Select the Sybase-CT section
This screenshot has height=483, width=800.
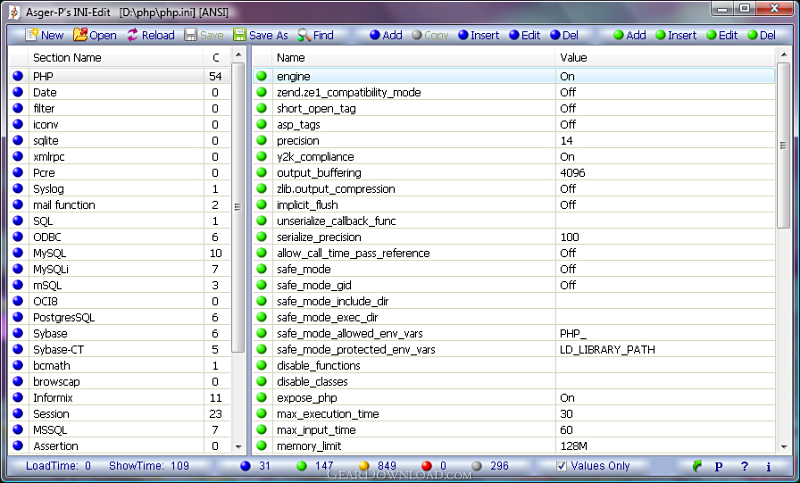[119, 349]
